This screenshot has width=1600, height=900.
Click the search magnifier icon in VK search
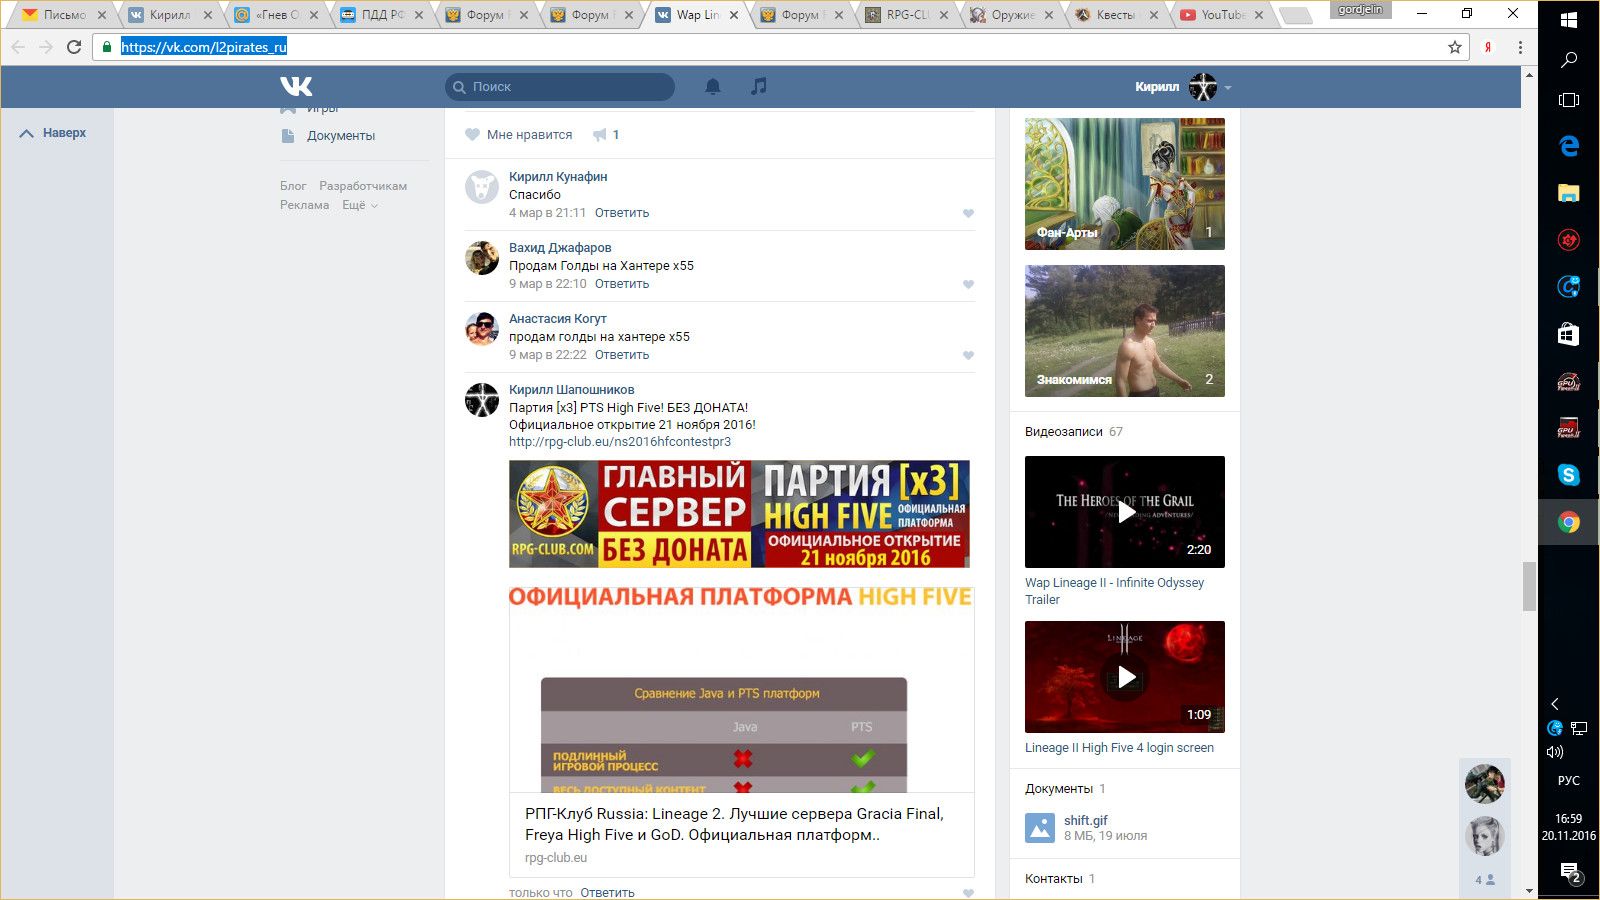pos(459,87)
